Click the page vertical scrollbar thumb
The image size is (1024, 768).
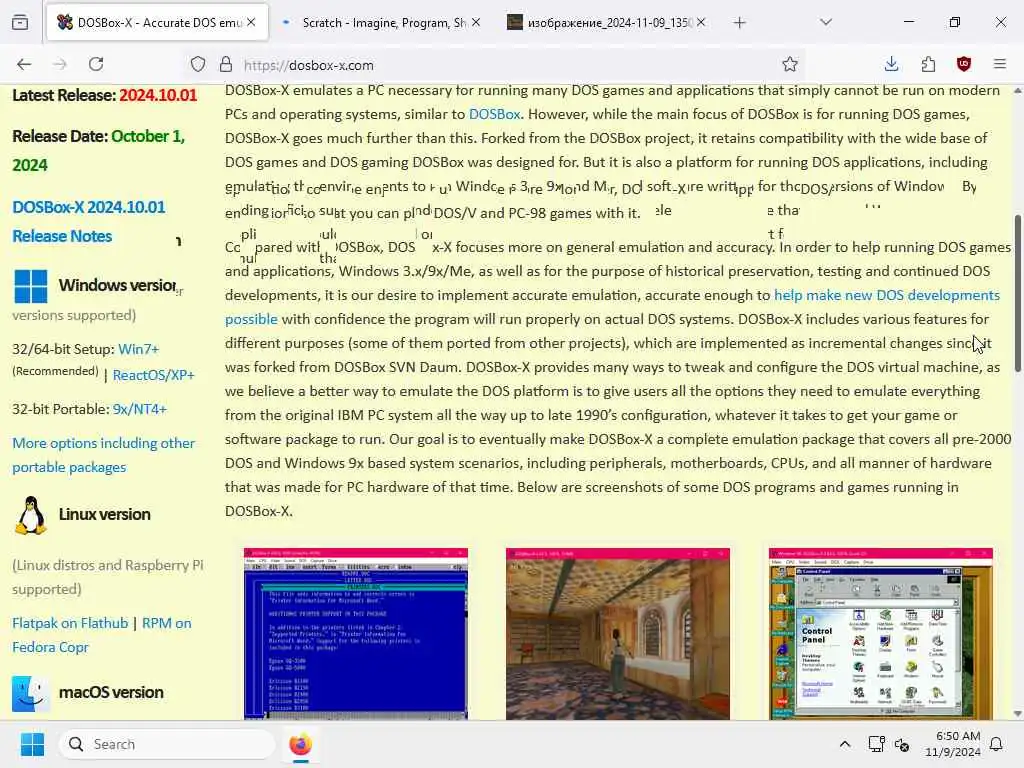(x=1017, y=294)
